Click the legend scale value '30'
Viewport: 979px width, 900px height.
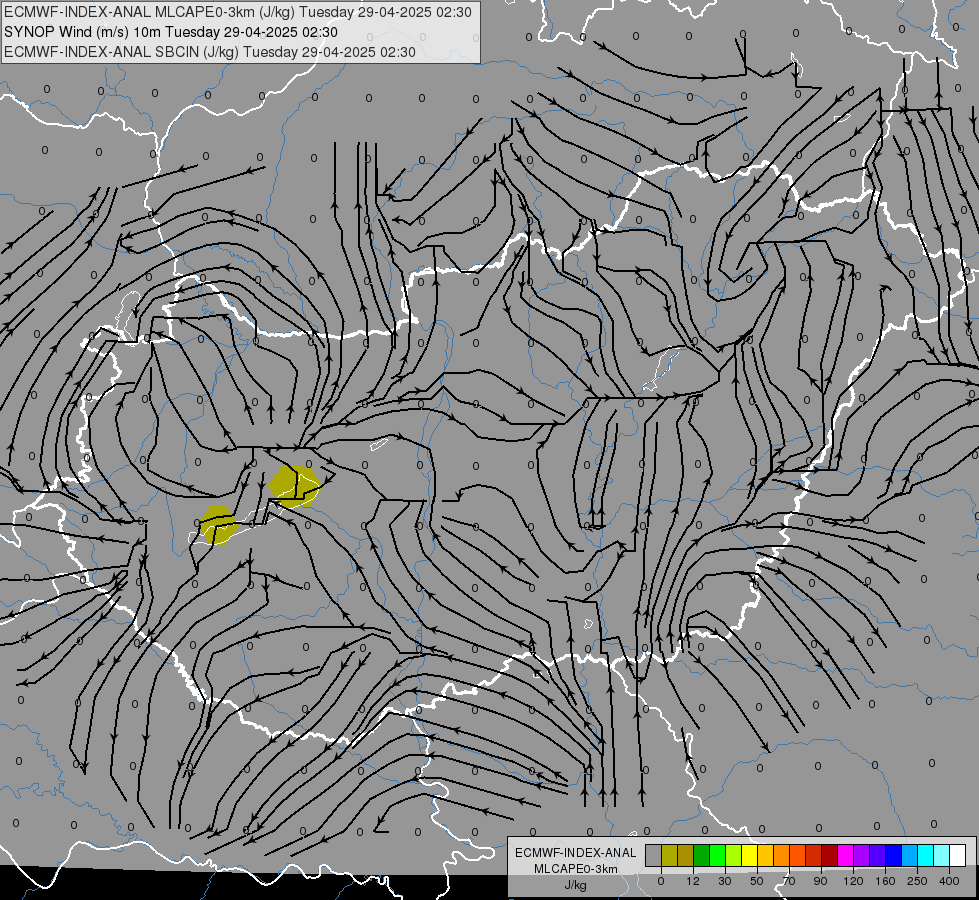[725, 881]
